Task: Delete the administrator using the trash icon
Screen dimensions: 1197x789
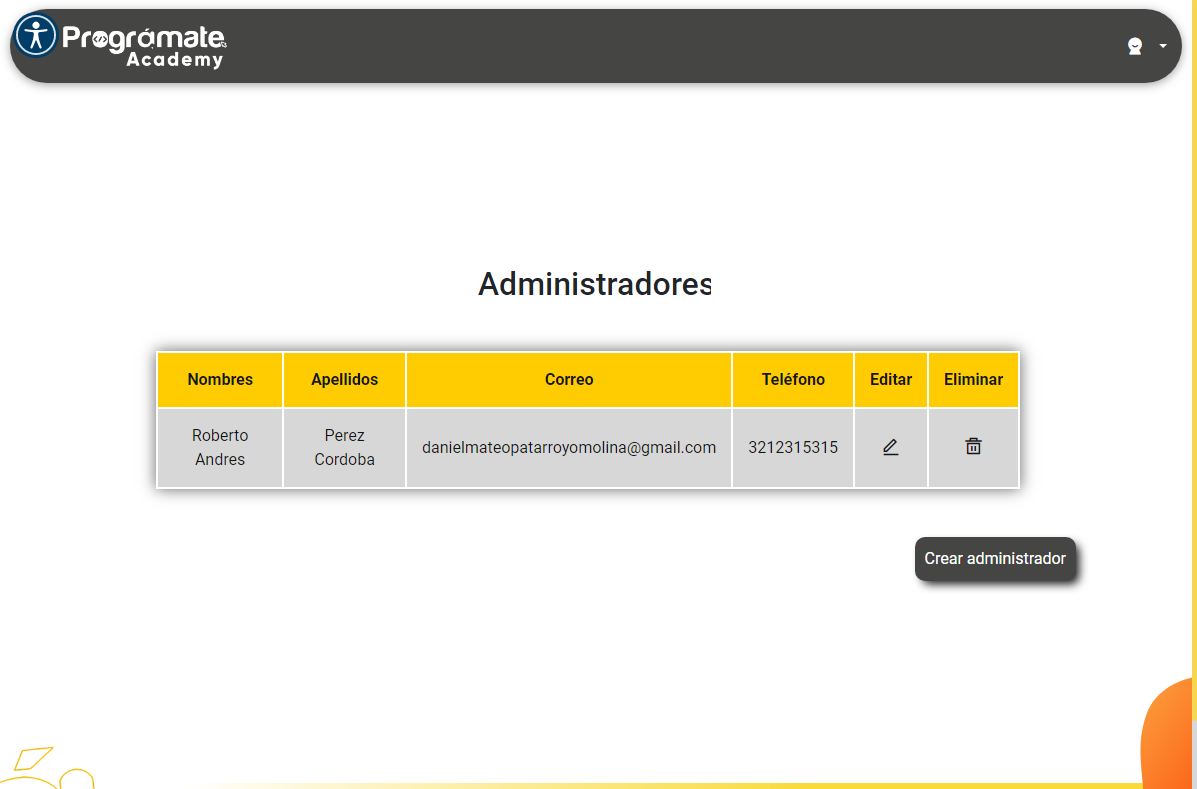Action: pos(973,446)
